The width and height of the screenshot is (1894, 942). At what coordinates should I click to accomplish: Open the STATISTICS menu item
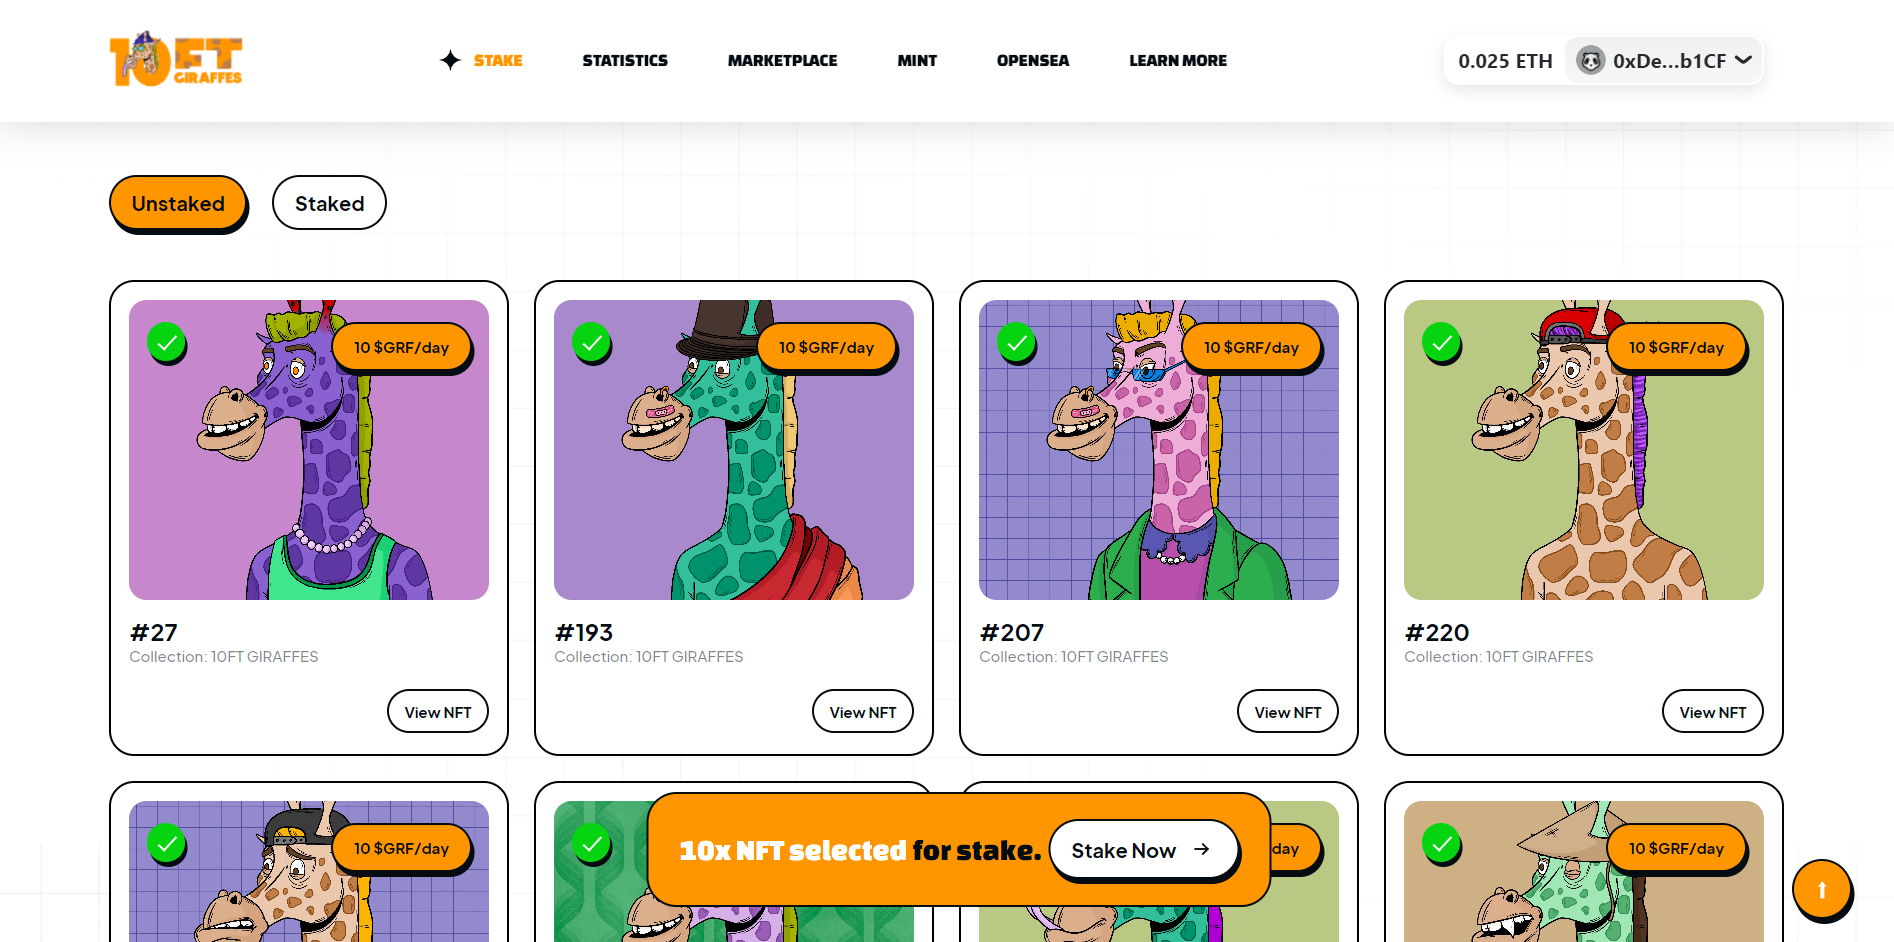point(625,60)
